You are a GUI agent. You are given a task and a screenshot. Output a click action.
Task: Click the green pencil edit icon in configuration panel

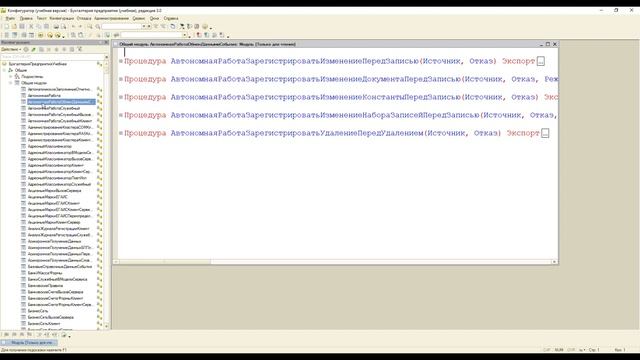tap(33, 49)
